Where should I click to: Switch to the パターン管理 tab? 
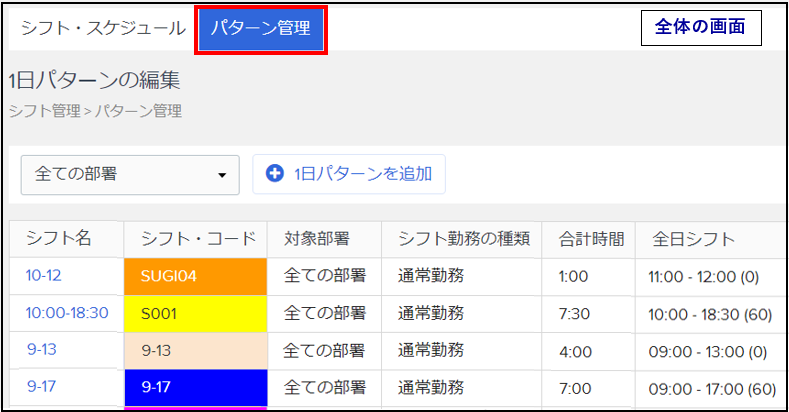[x=261, y=29]
